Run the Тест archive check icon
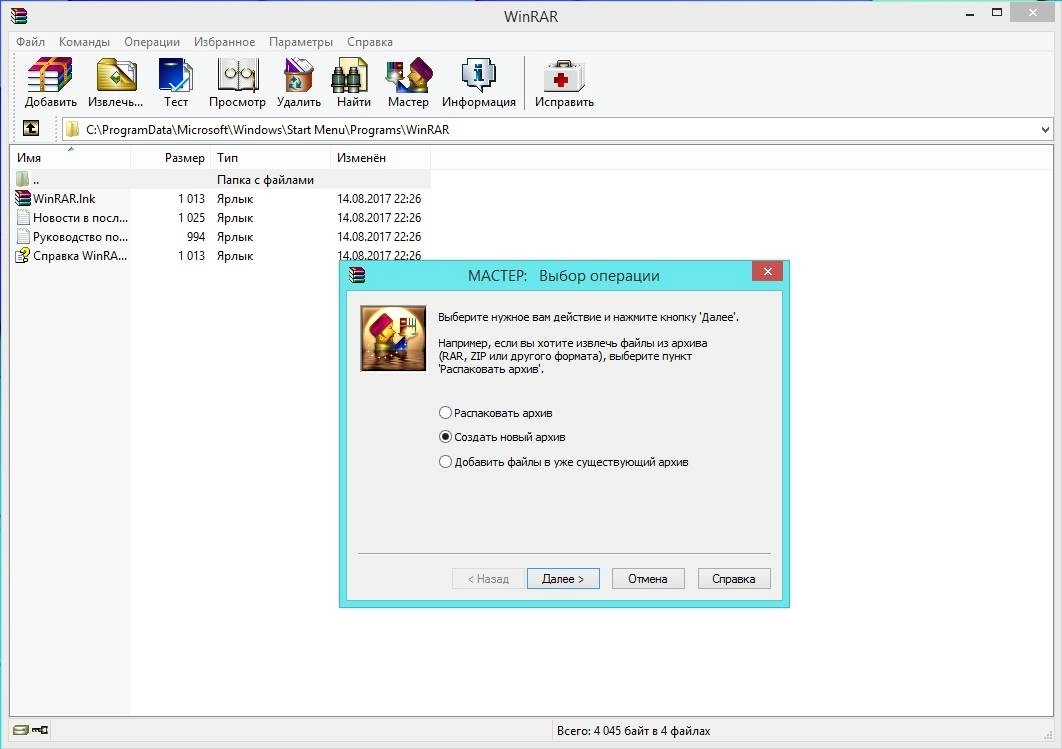The width and height of the screenshot is (1062, 749). point(175,82)
